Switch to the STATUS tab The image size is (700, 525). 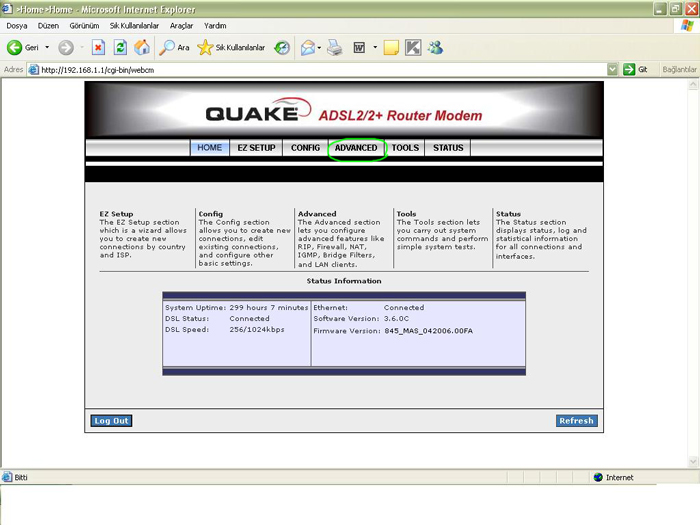(448, 148)
